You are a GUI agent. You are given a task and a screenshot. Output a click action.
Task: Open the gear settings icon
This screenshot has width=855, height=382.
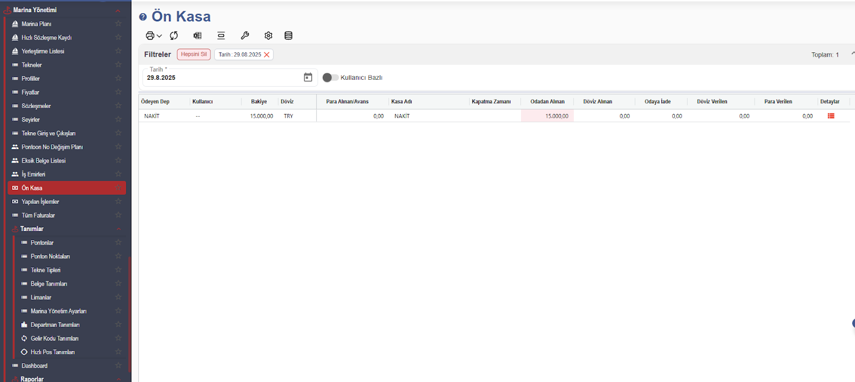268,35
